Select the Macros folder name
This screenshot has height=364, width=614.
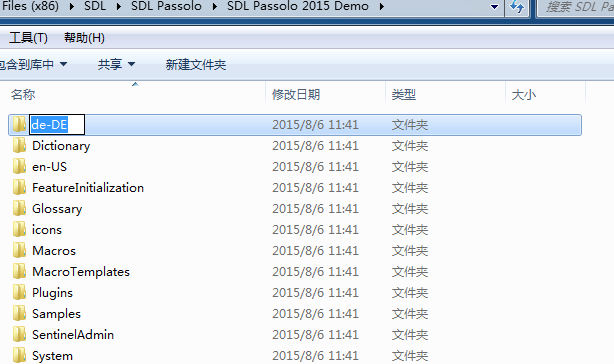(54, 250)
